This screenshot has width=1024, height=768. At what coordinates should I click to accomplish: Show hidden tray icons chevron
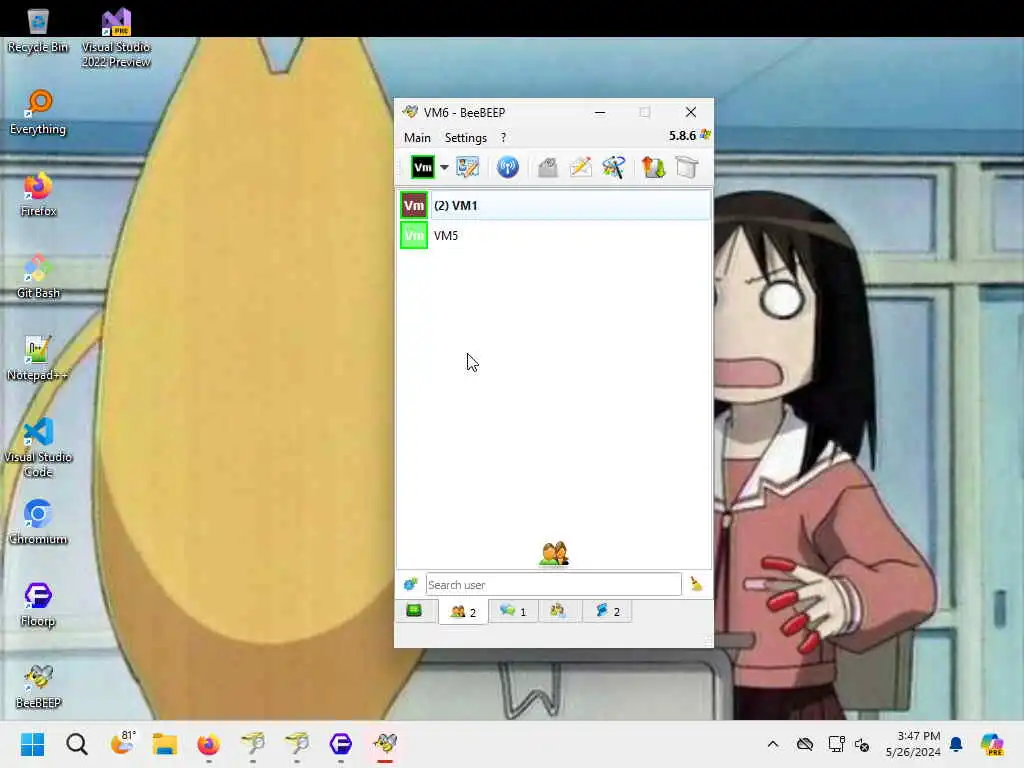point(773,744)
